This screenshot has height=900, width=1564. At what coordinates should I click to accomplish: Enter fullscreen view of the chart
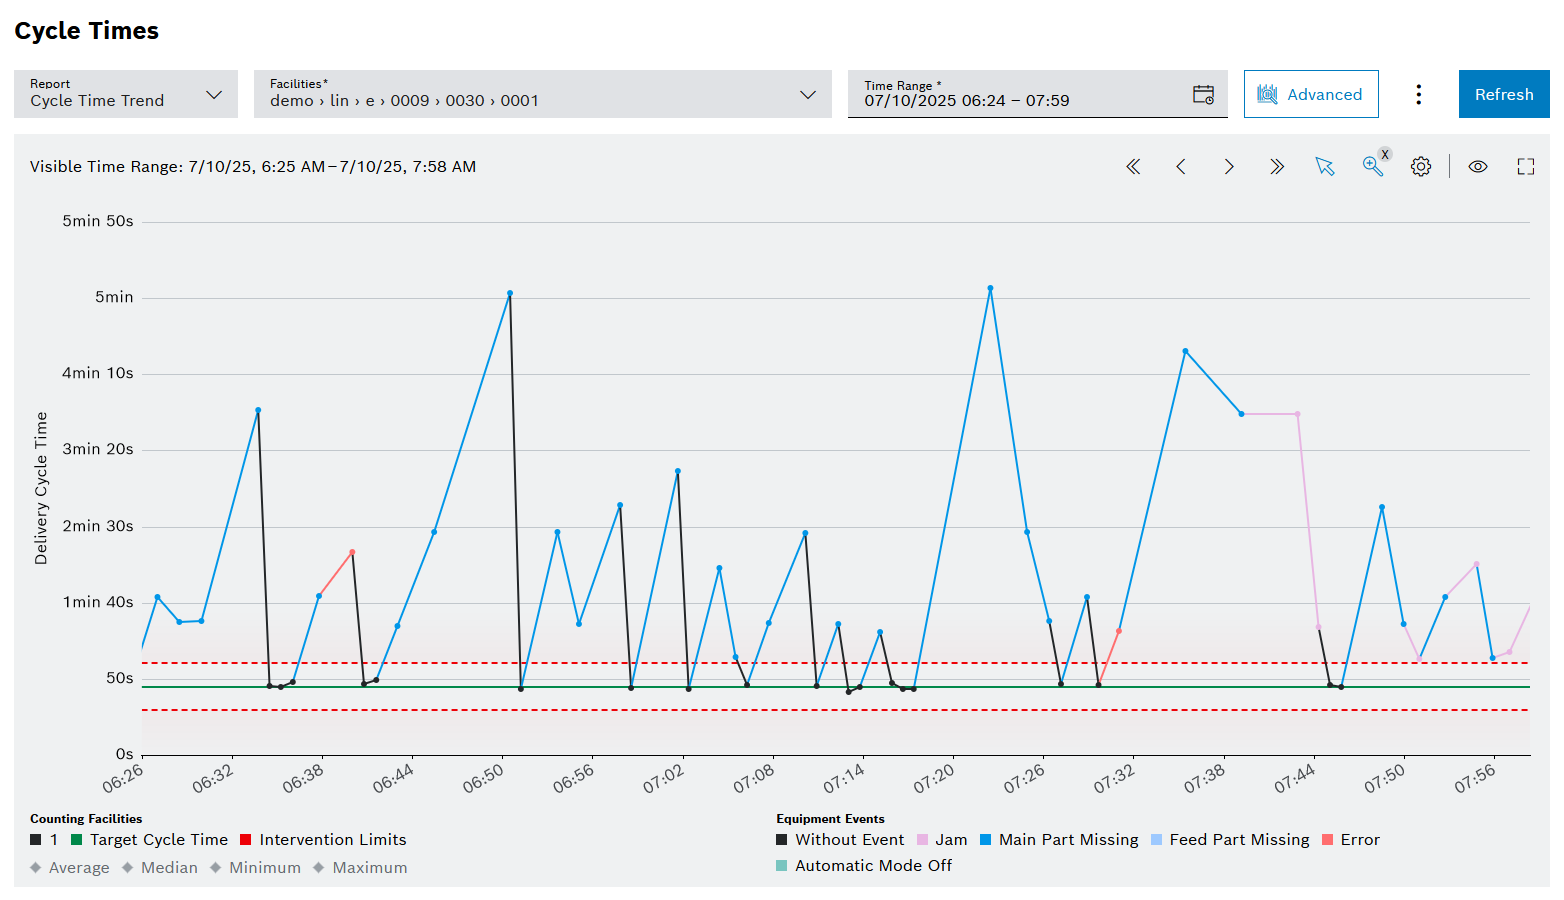(x=1525, y=166)
